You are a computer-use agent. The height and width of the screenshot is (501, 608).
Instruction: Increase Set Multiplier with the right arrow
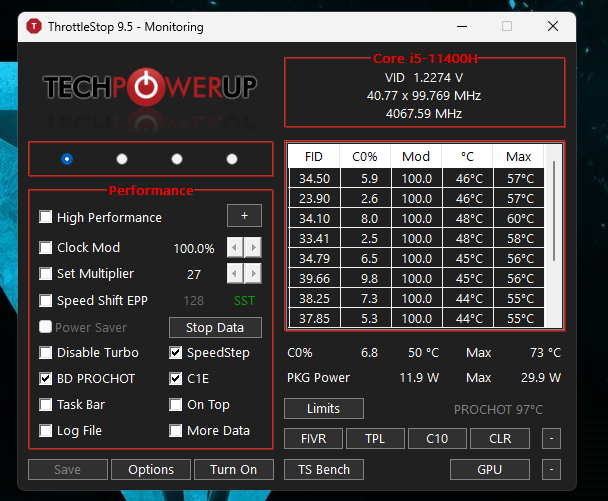pyautogui.click(x=253, y=274)
